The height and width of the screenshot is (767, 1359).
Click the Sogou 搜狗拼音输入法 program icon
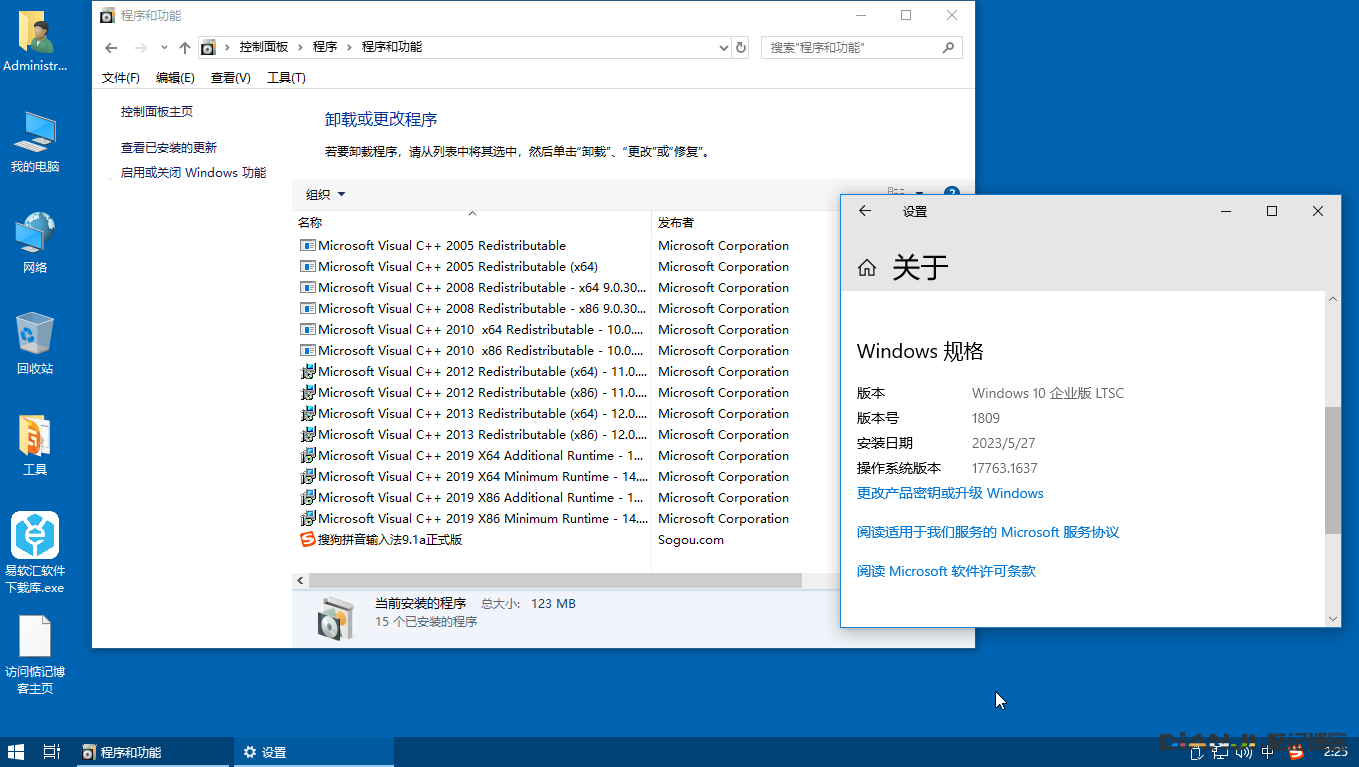click(x=308, y=540)
